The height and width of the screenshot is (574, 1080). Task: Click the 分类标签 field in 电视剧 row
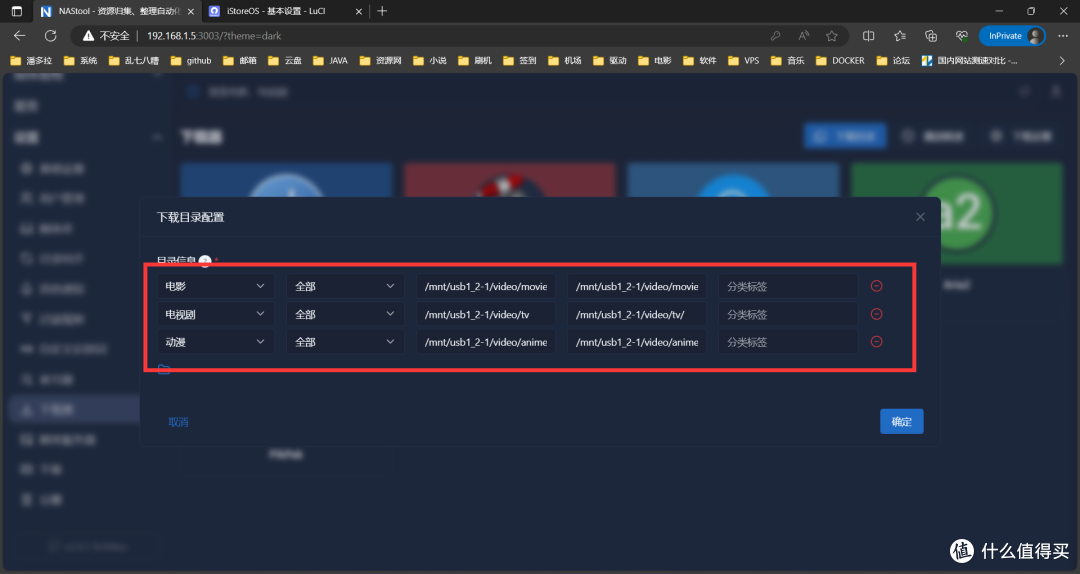coord(788,314)
